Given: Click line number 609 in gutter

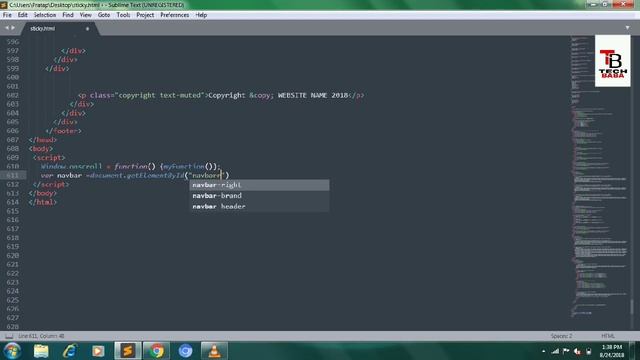Looking at the screenshot, I should [13, 158].
